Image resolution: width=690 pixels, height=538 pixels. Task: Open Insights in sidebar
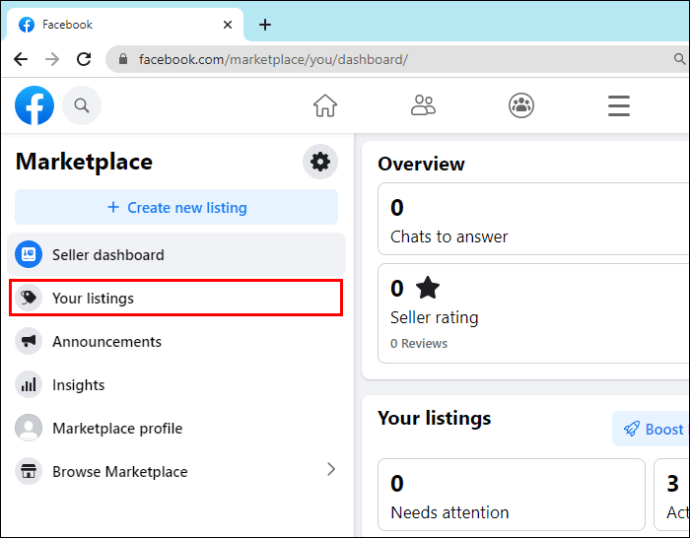176,385
